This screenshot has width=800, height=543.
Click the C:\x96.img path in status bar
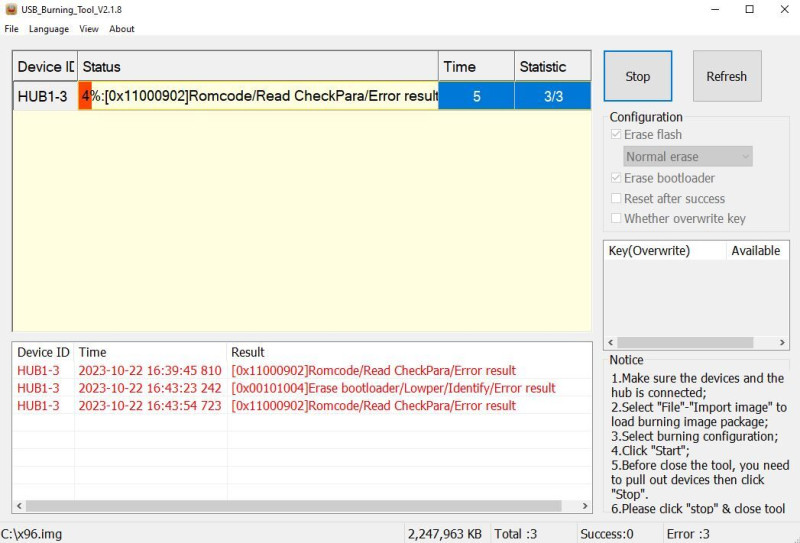[x=32, y=534]
